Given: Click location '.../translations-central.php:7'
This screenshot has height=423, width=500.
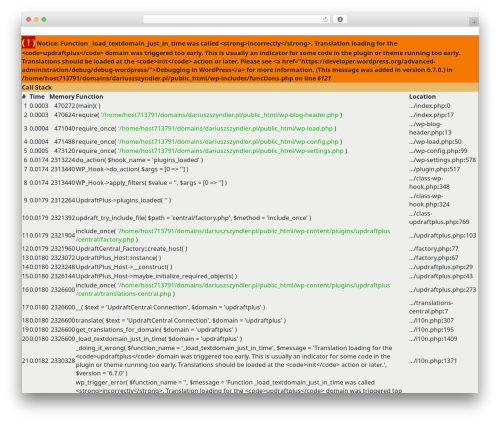Looking at the screenshot, I should 431,307.
